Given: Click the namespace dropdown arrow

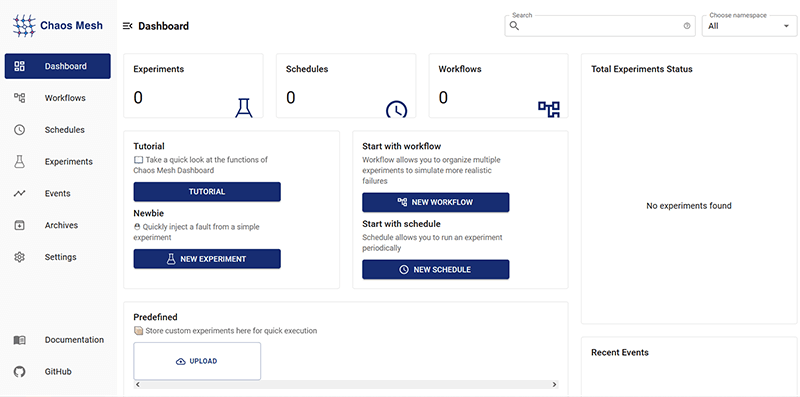Looking at the screenshot, I should click(786, 27).
